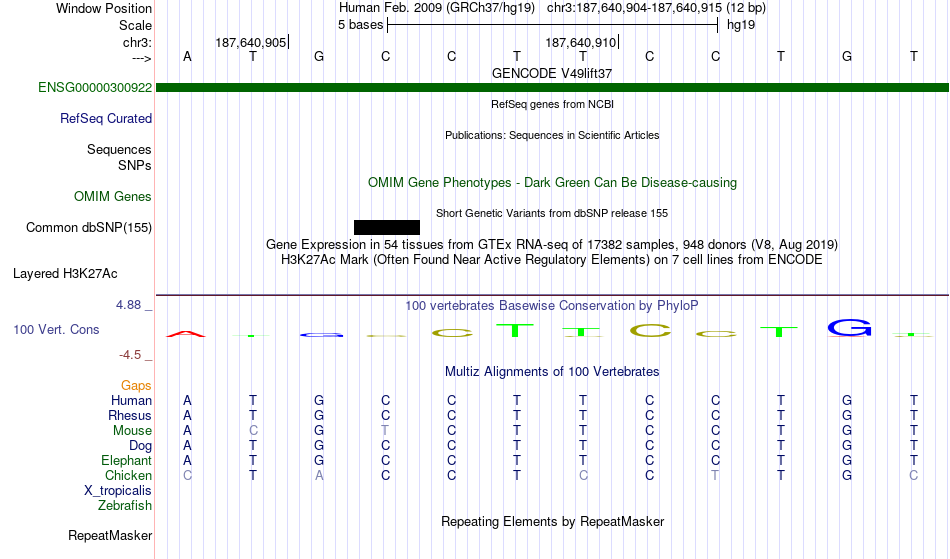
Task: Click Multiz Alignments of 100 Vertebrates title
Action: tap(552, 372)
